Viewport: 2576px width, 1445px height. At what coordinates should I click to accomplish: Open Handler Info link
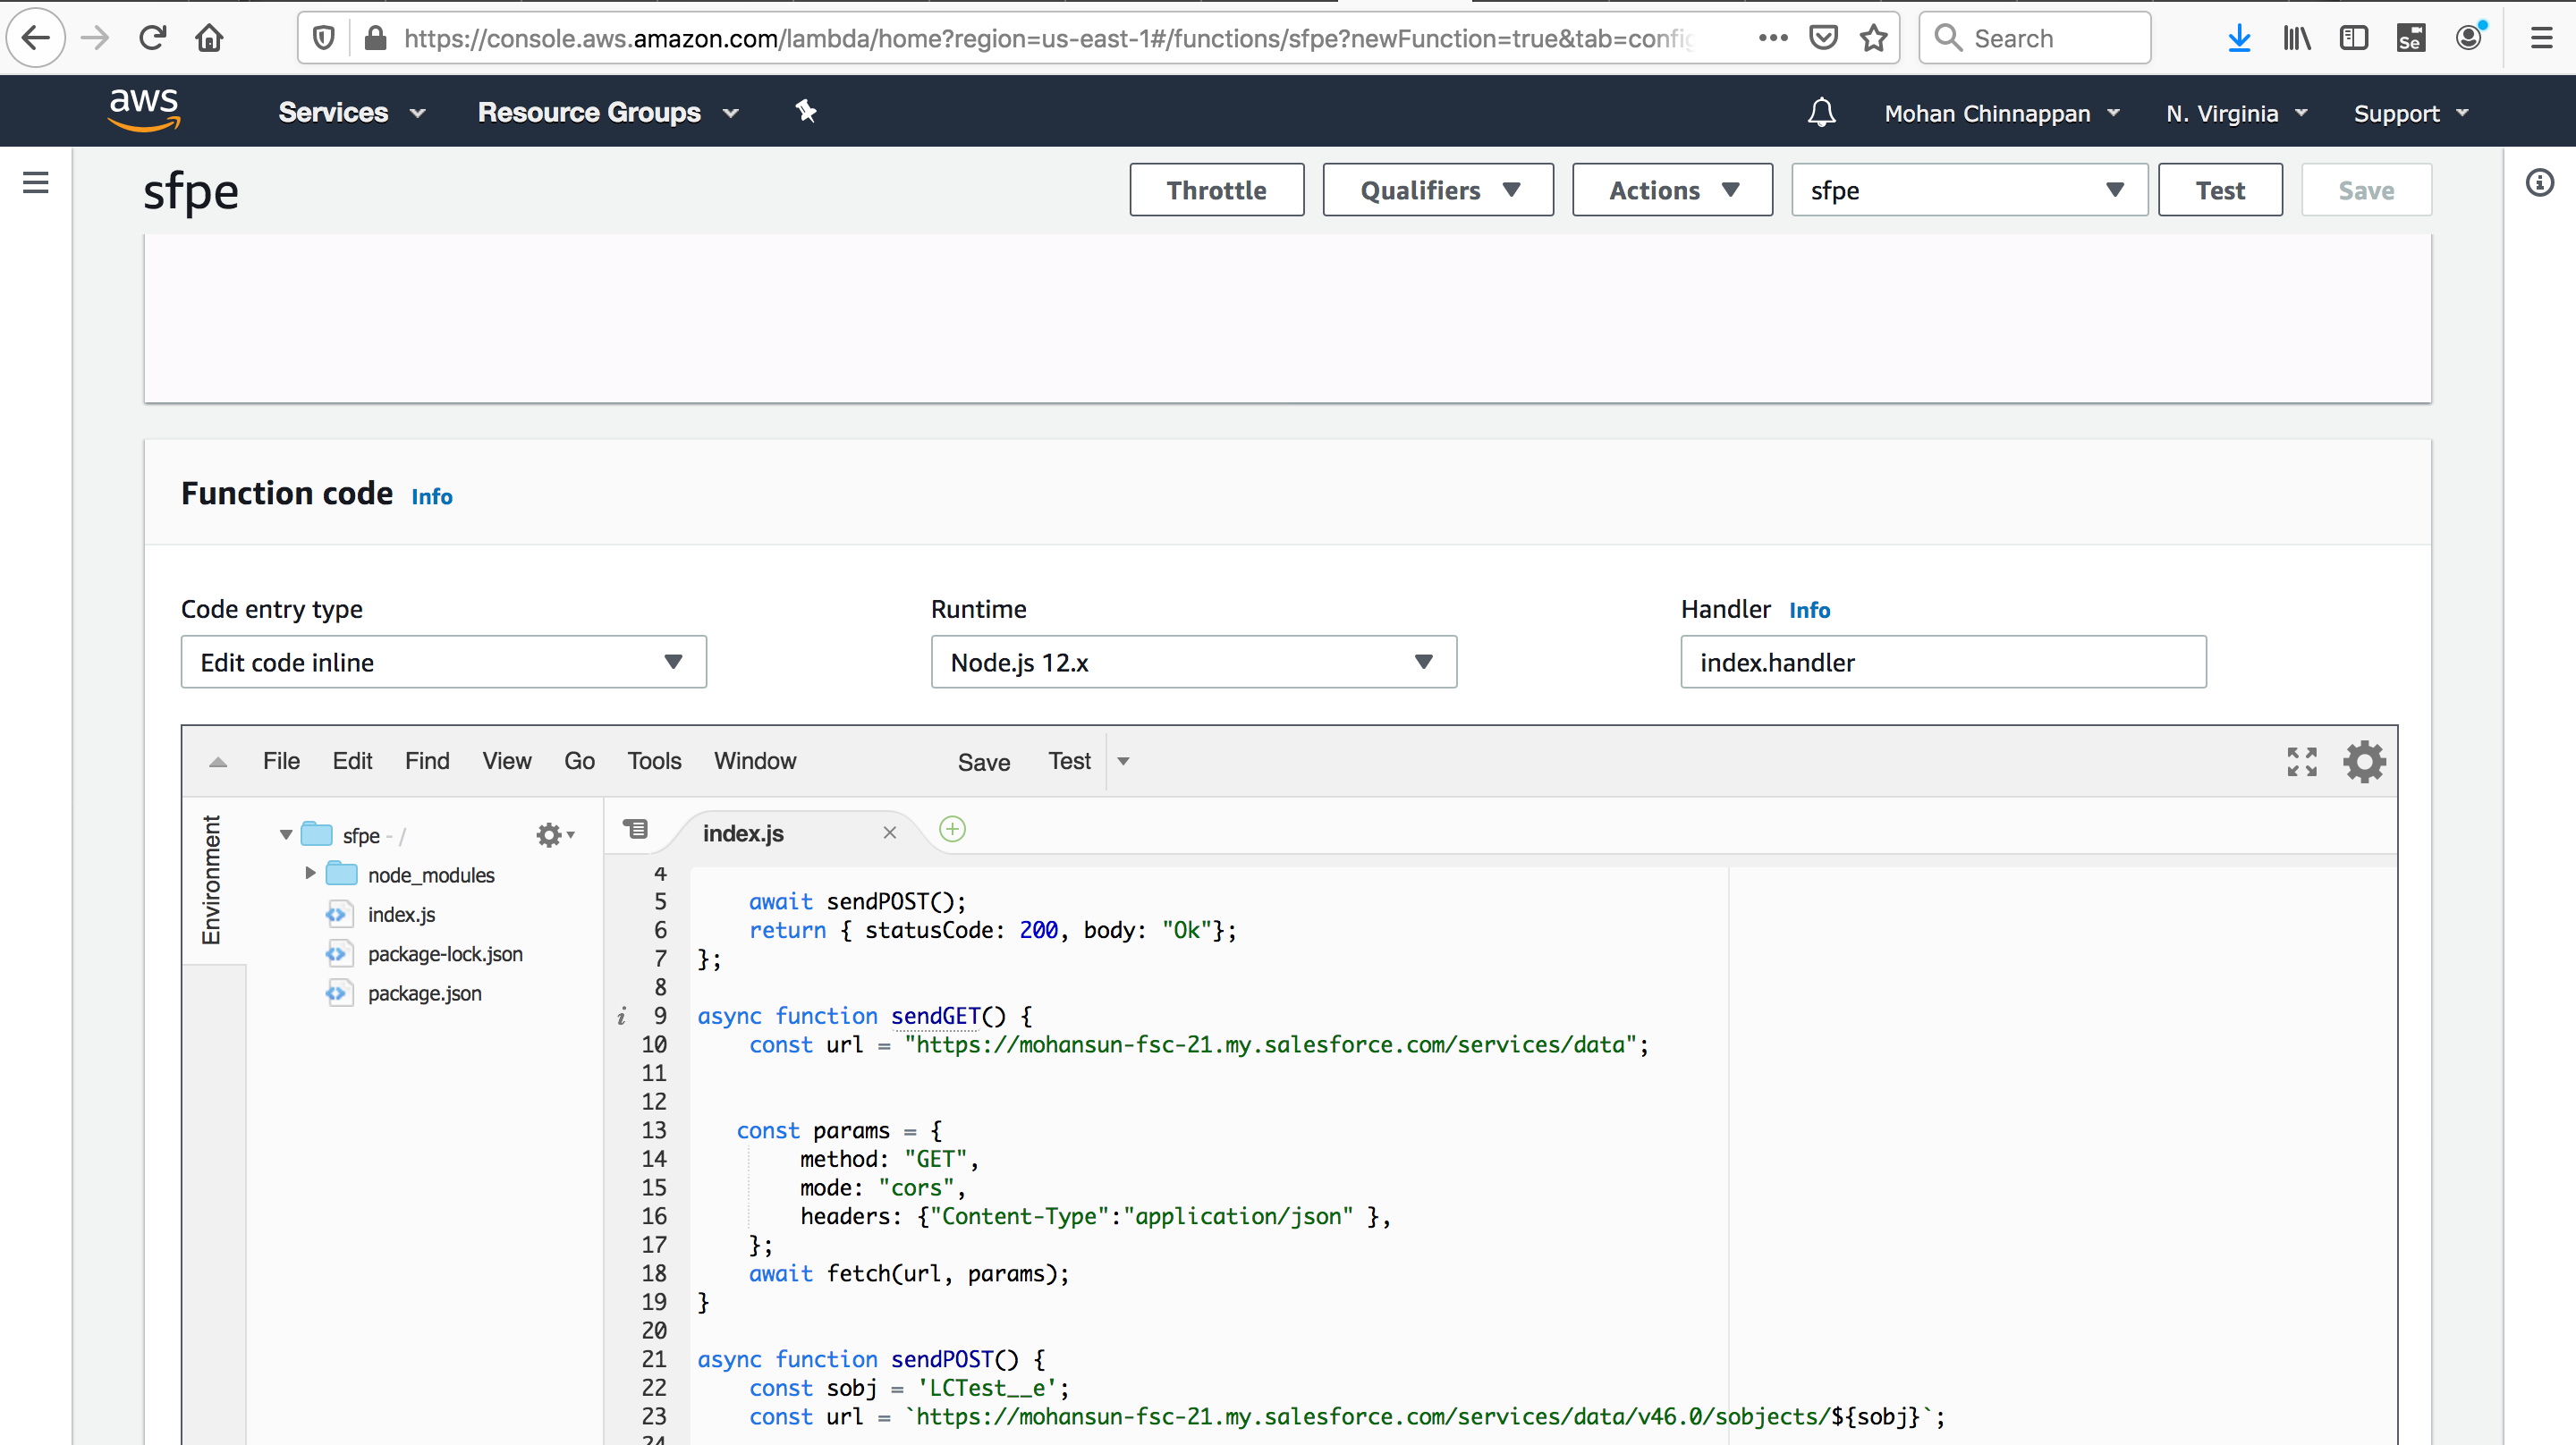pos(1809,610)
